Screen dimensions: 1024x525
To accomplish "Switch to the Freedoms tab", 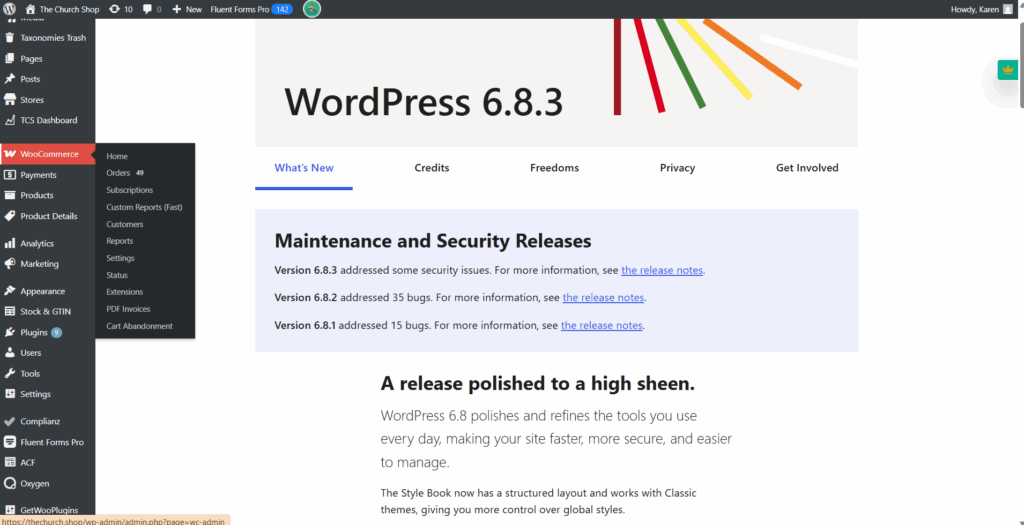I will pos(554,168).
